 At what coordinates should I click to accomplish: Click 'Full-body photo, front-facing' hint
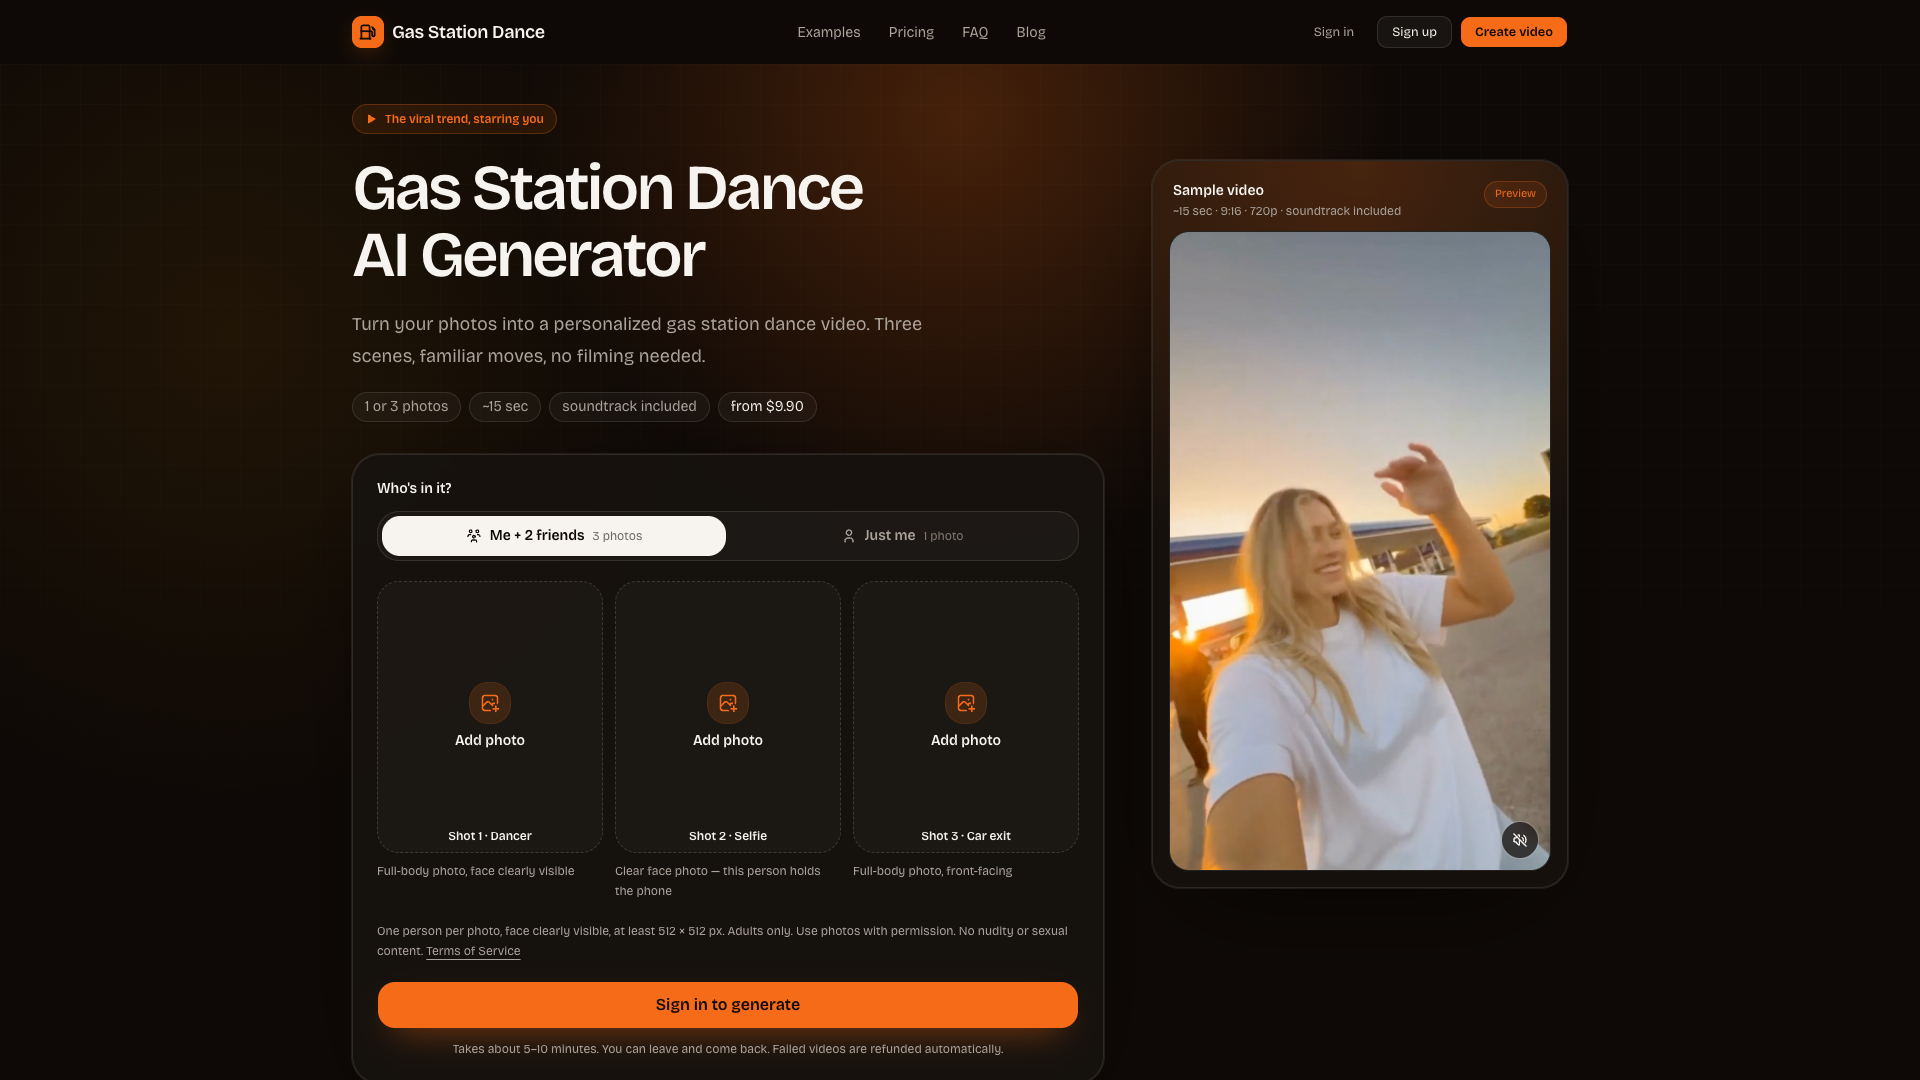[x=933, y=871]
